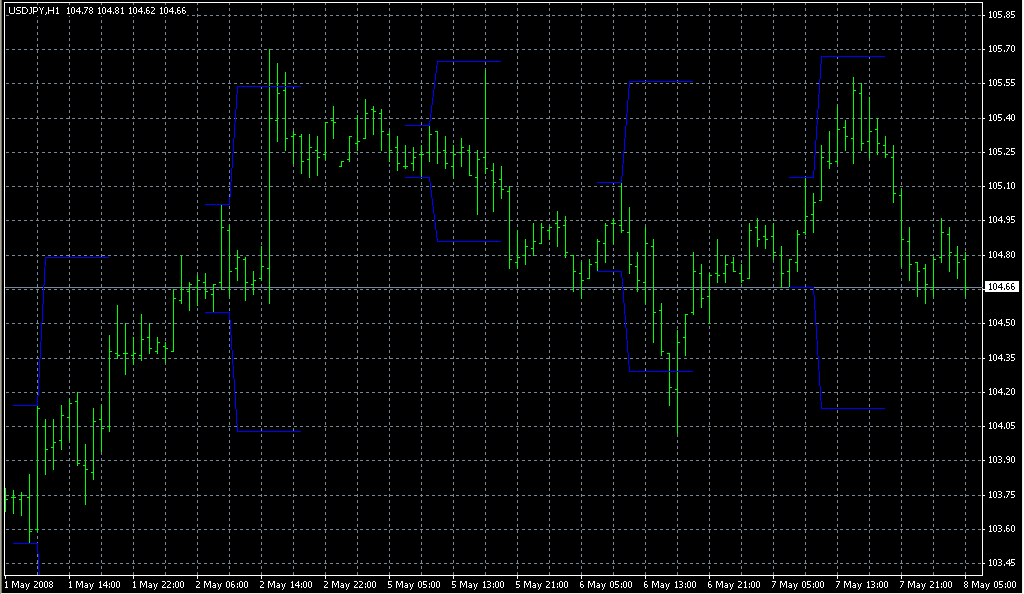
Task: Click the '5 May 05:00' time label
Action: tap(414, 585)
